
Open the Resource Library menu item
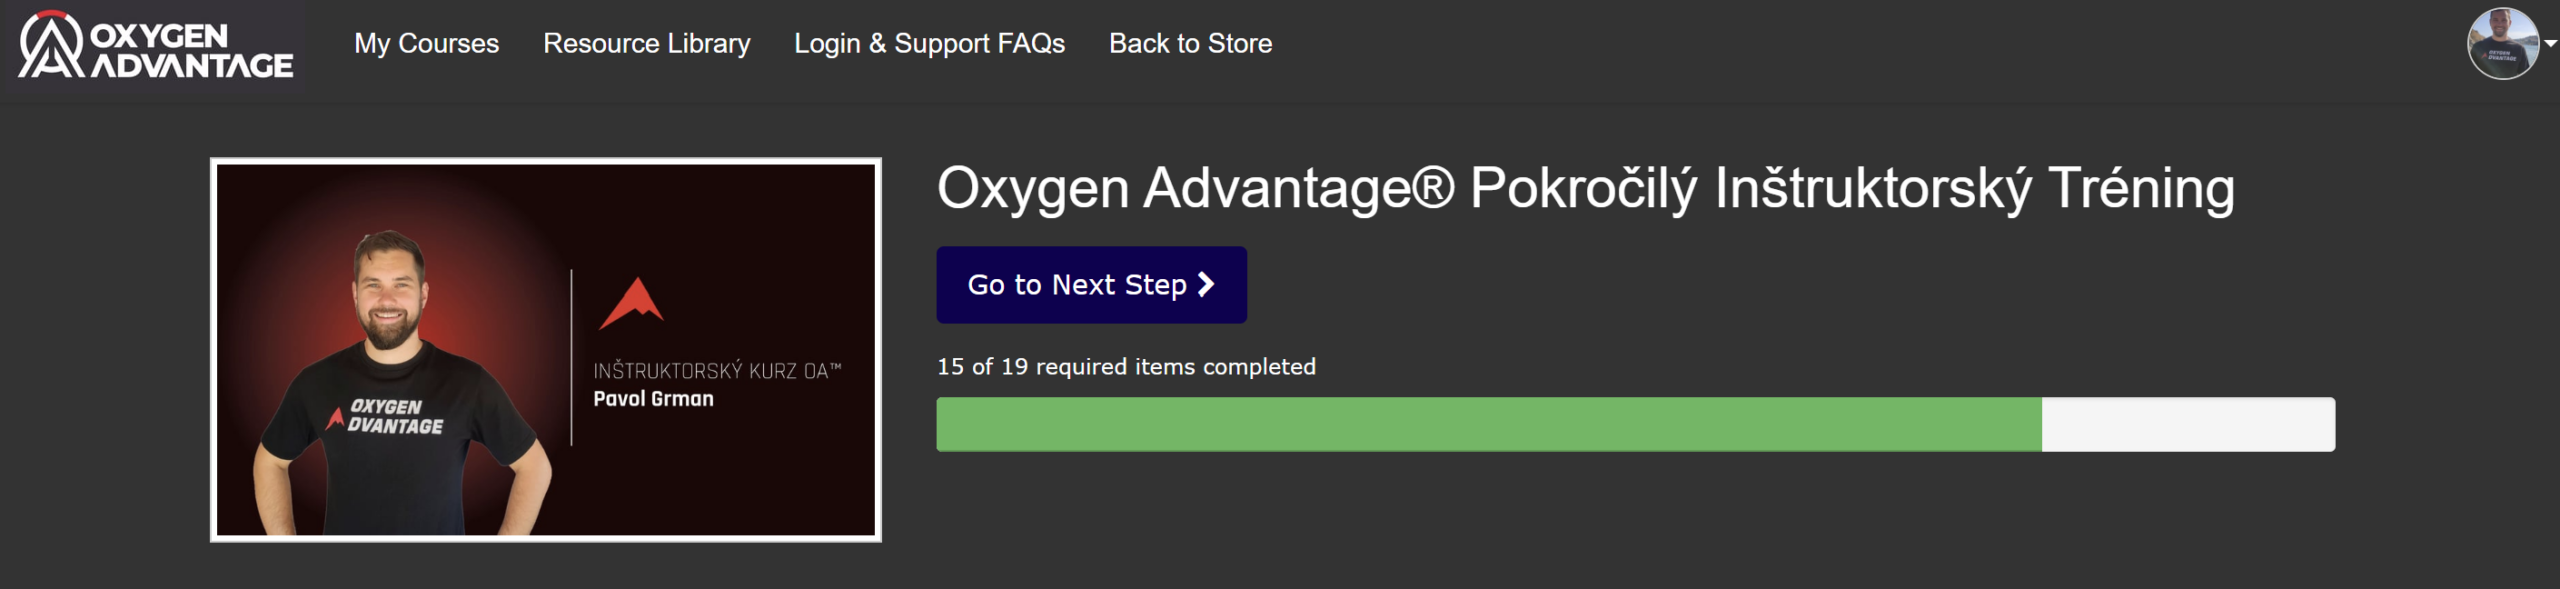pyautogui.click(x=646, y=44)
